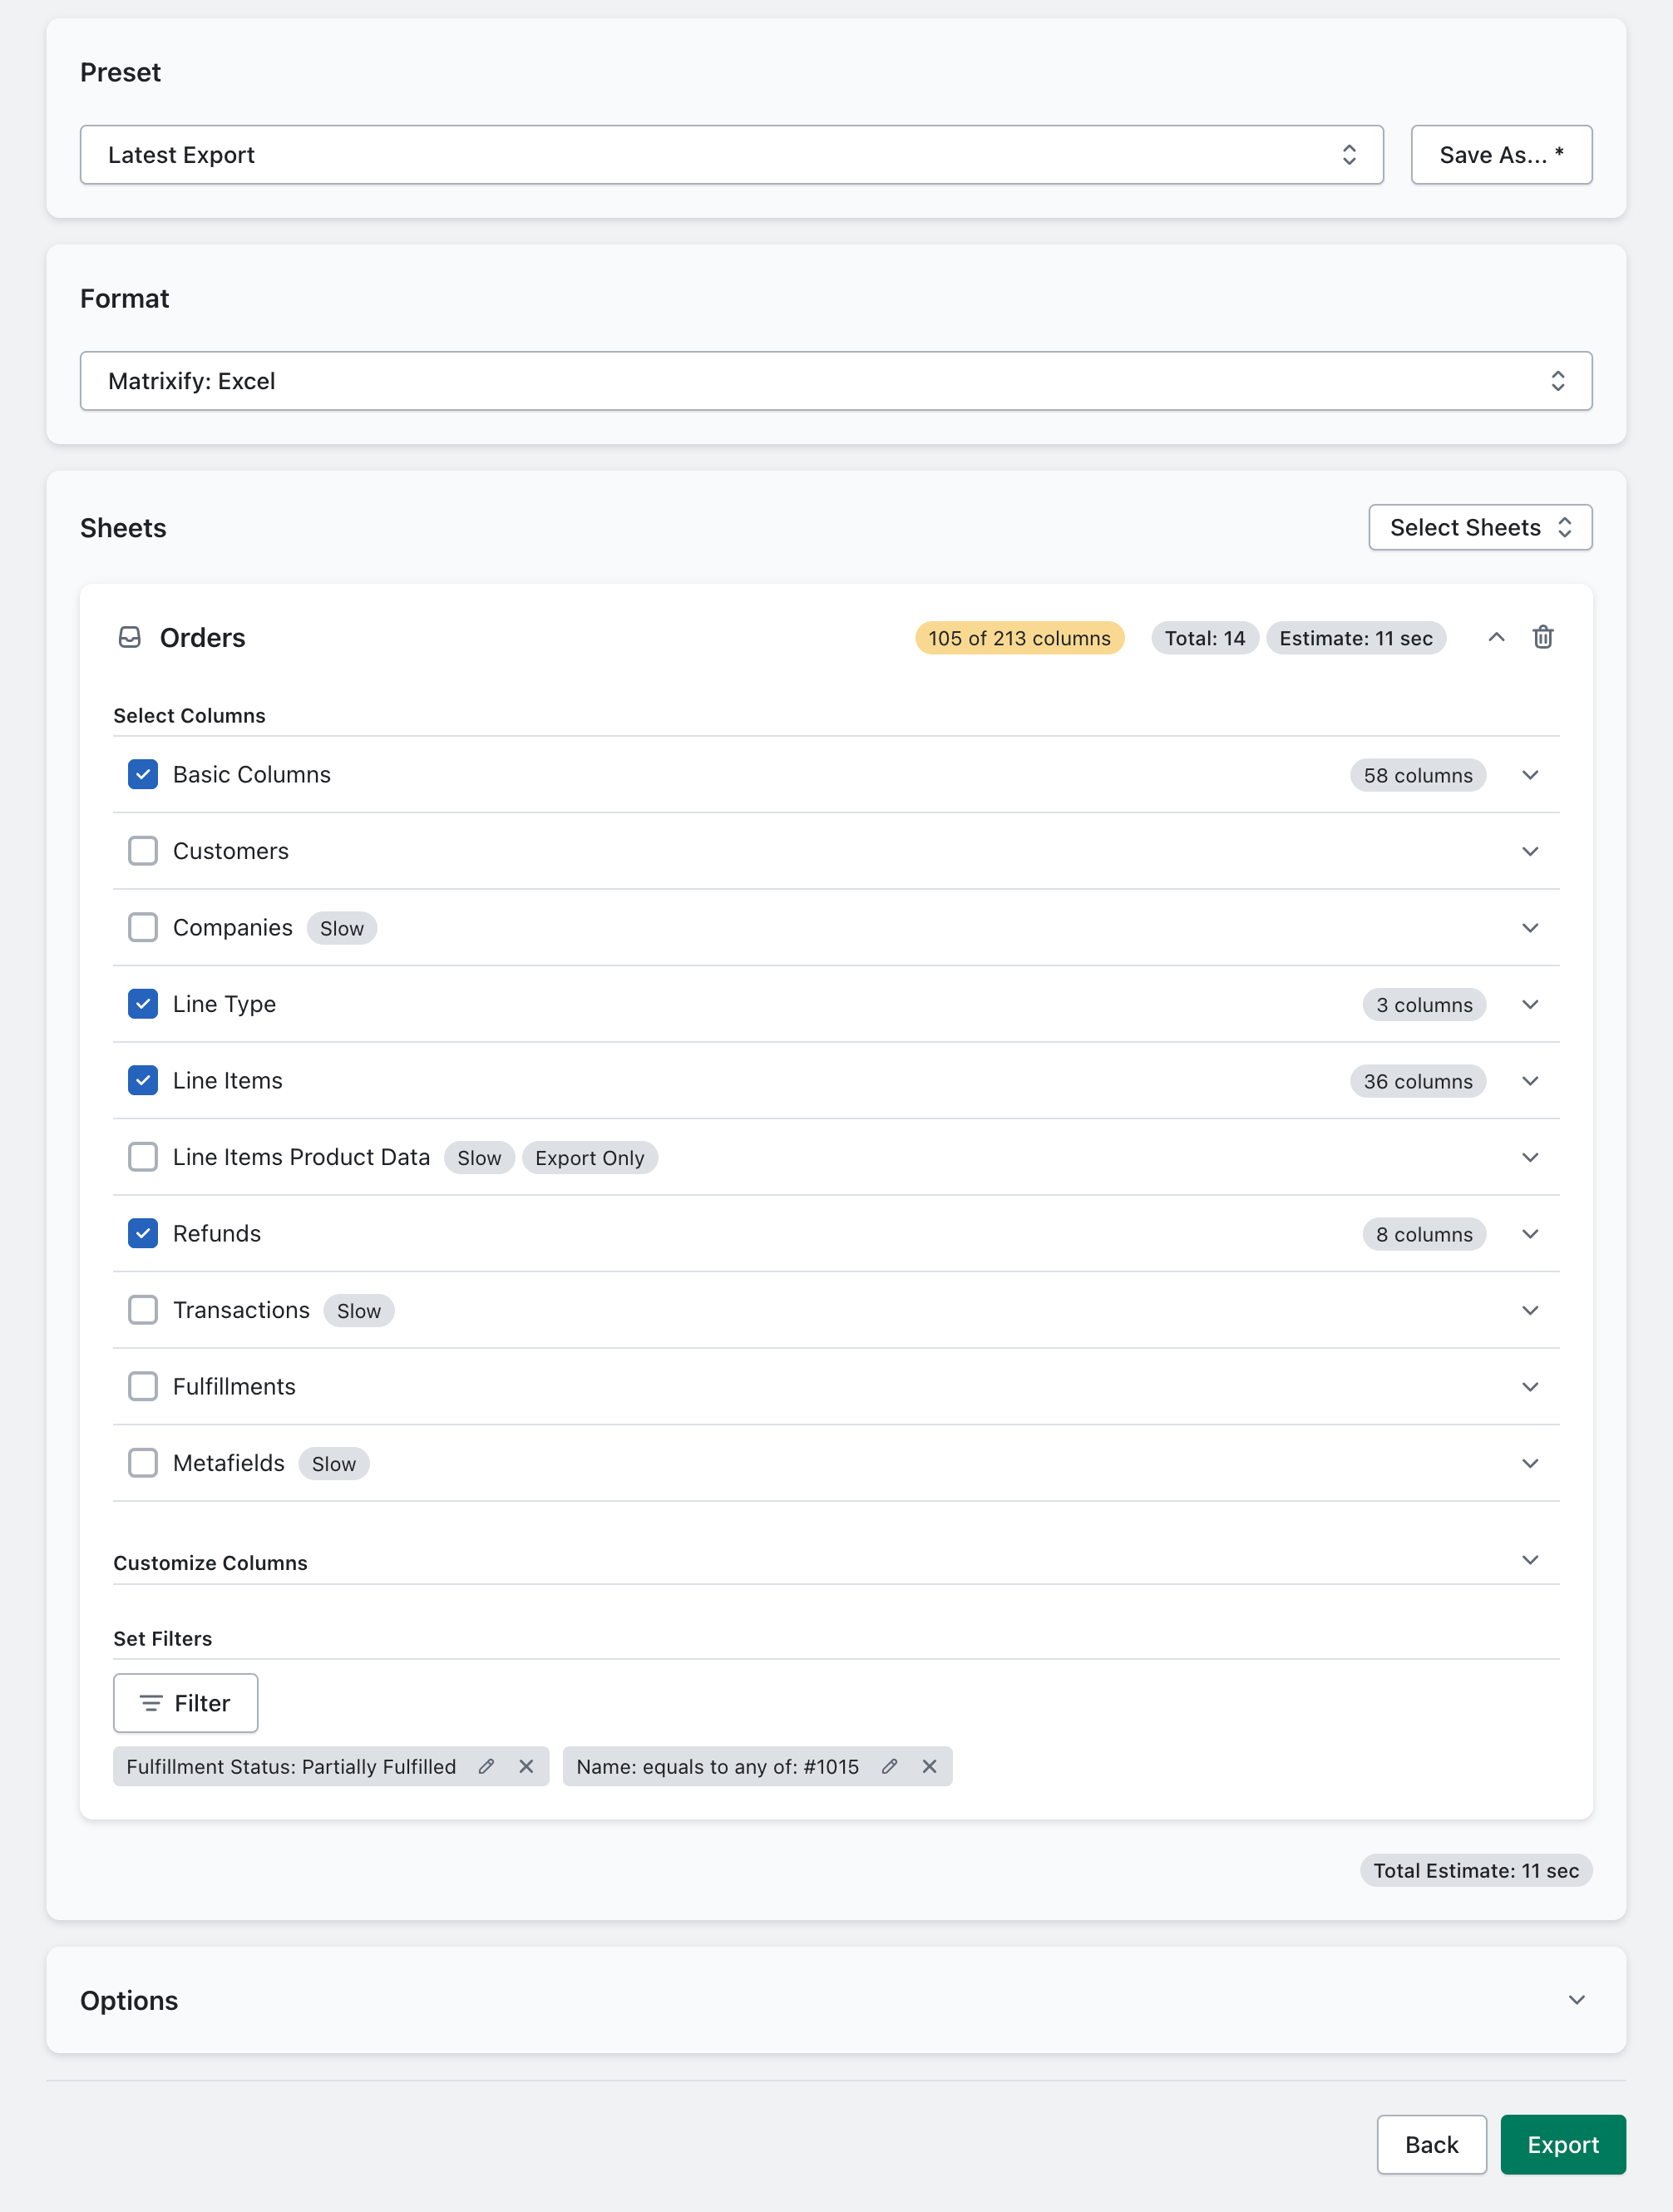The image size is (1673, 2212).
Task: Remove the Fulfillment Status filter
Action: click(x=526, y=1766)
